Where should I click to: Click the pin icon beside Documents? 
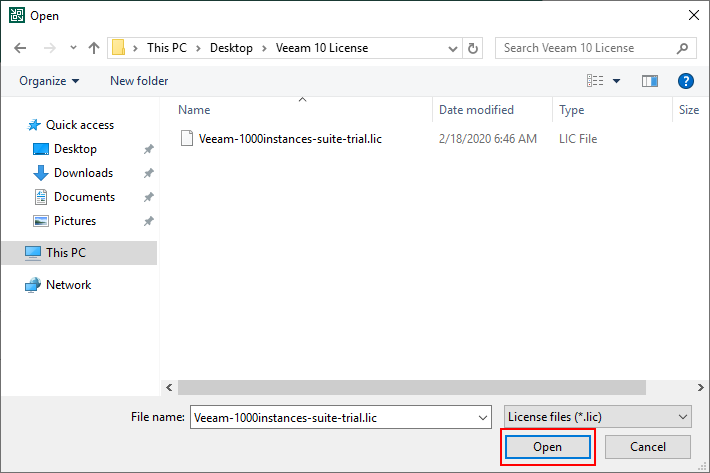(149, 197)
